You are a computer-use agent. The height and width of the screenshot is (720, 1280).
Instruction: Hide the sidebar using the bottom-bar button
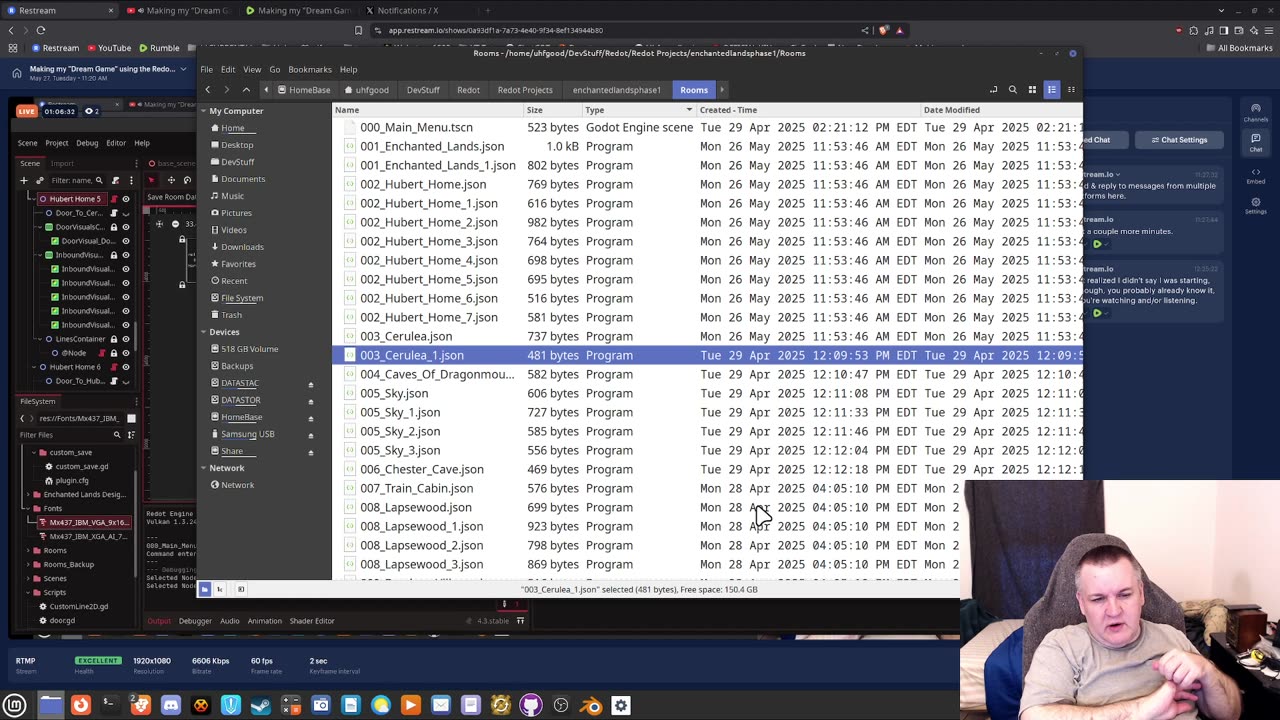pyautogui.click(x=240, y=589)
